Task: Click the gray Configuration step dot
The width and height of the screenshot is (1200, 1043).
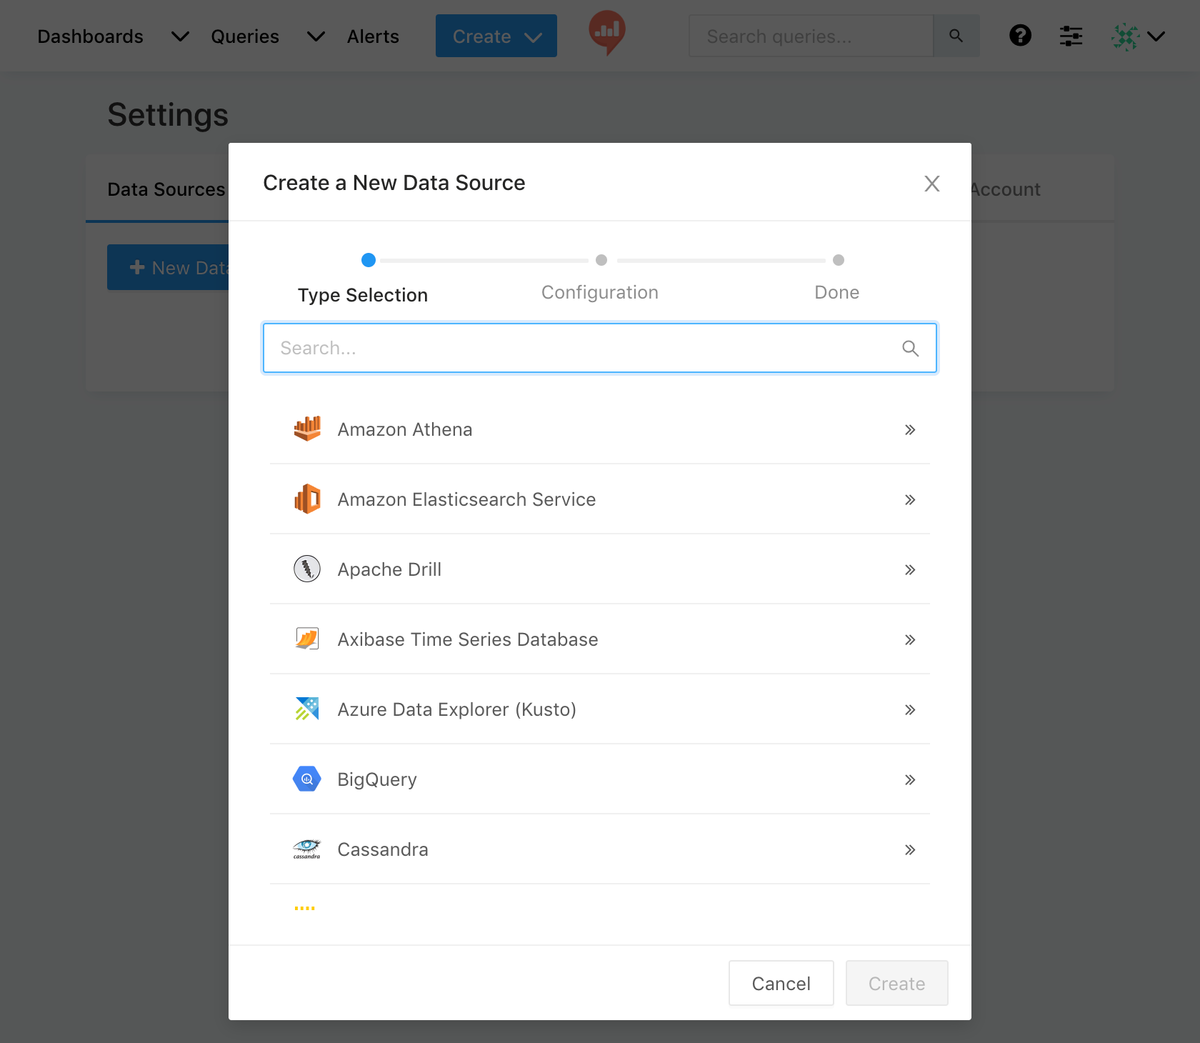Action: tap(601, 260)
